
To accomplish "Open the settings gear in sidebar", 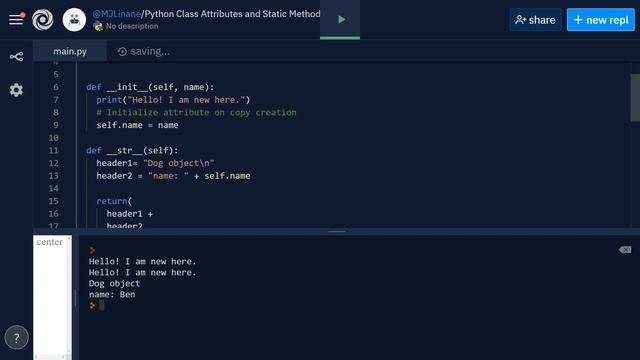I will point(16,90).
